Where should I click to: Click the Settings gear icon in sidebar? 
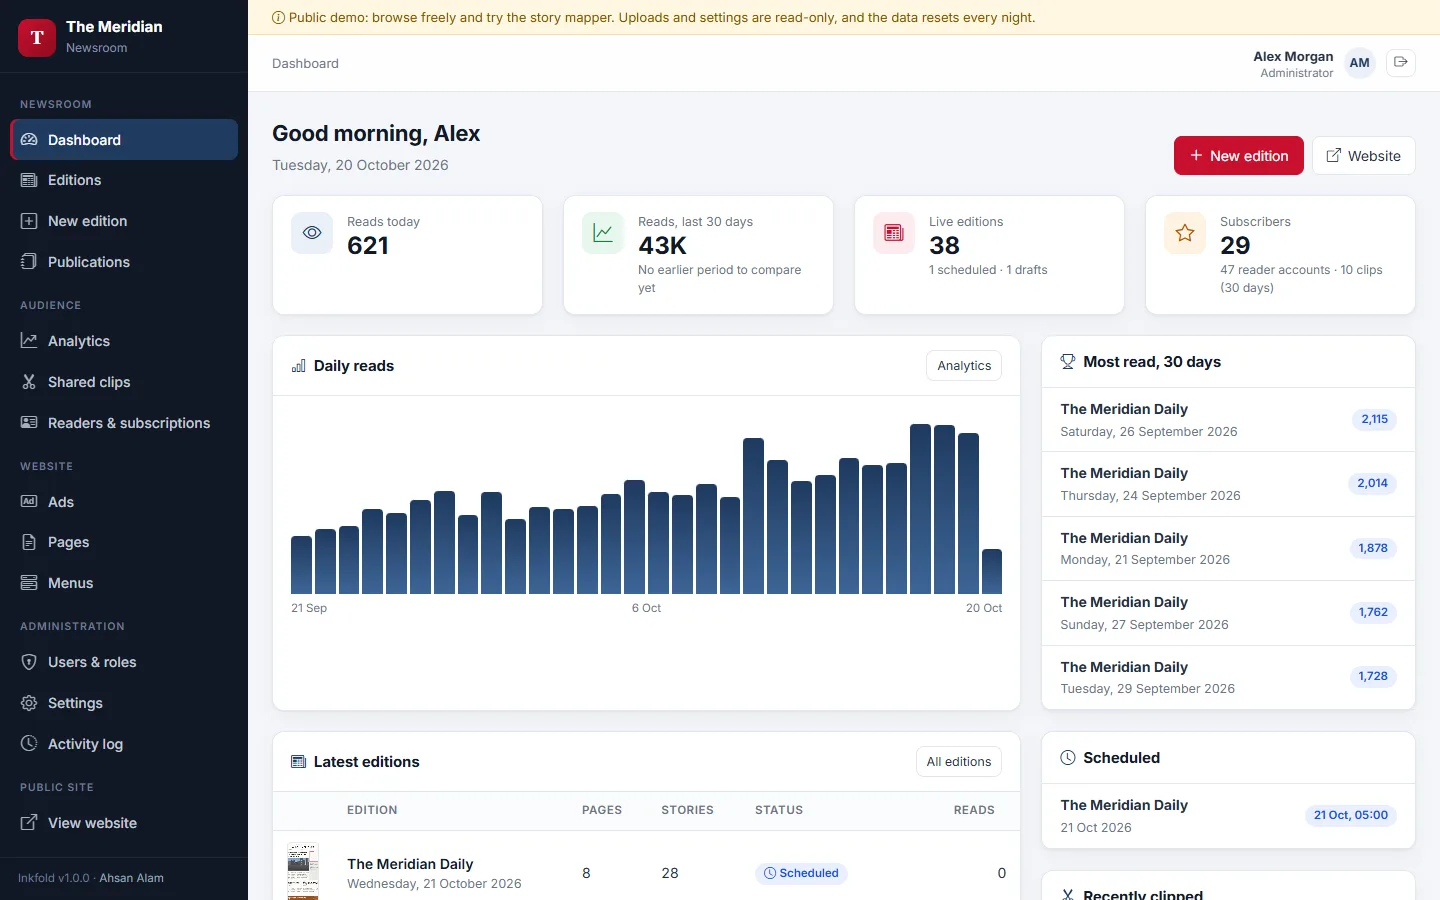pyautogui.click(x=29, y=703)
